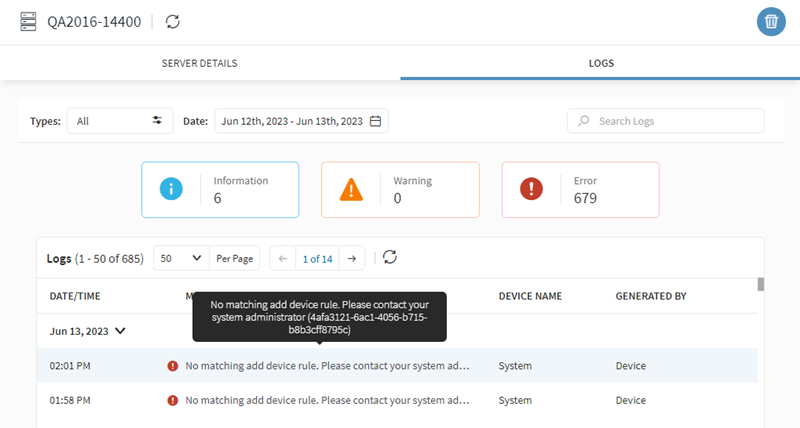Screen dimensions: 800x428
Task: Collapse the Jun 13, 2023 log group
Action: click(122, 329)
